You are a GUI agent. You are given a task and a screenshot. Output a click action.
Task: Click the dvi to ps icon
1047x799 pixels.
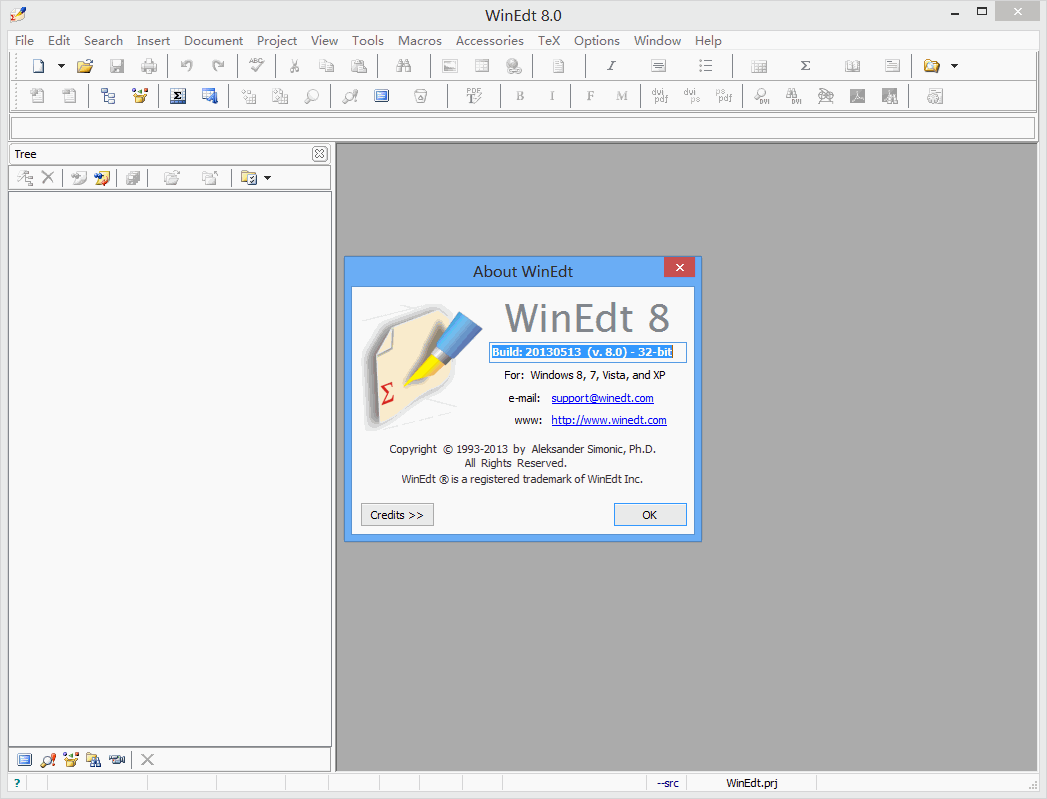(691, 97)
